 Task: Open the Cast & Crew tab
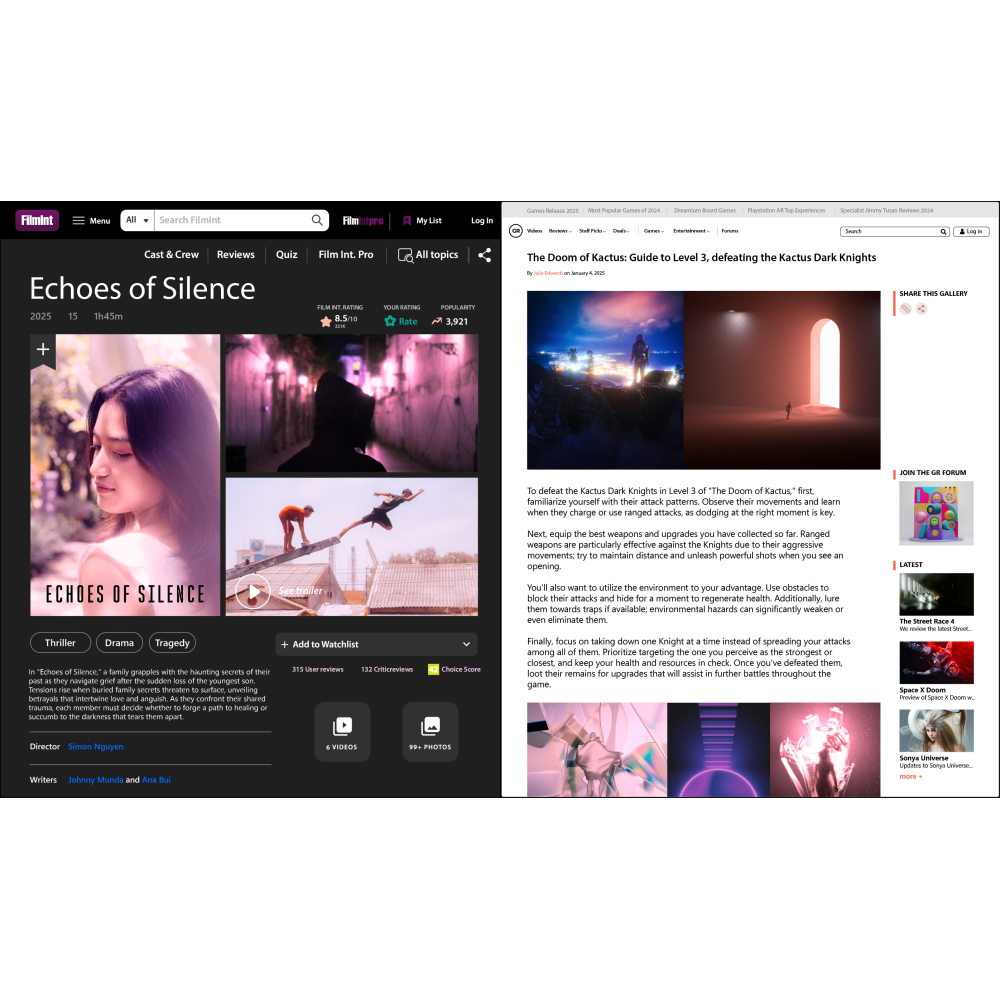point(171,255)
